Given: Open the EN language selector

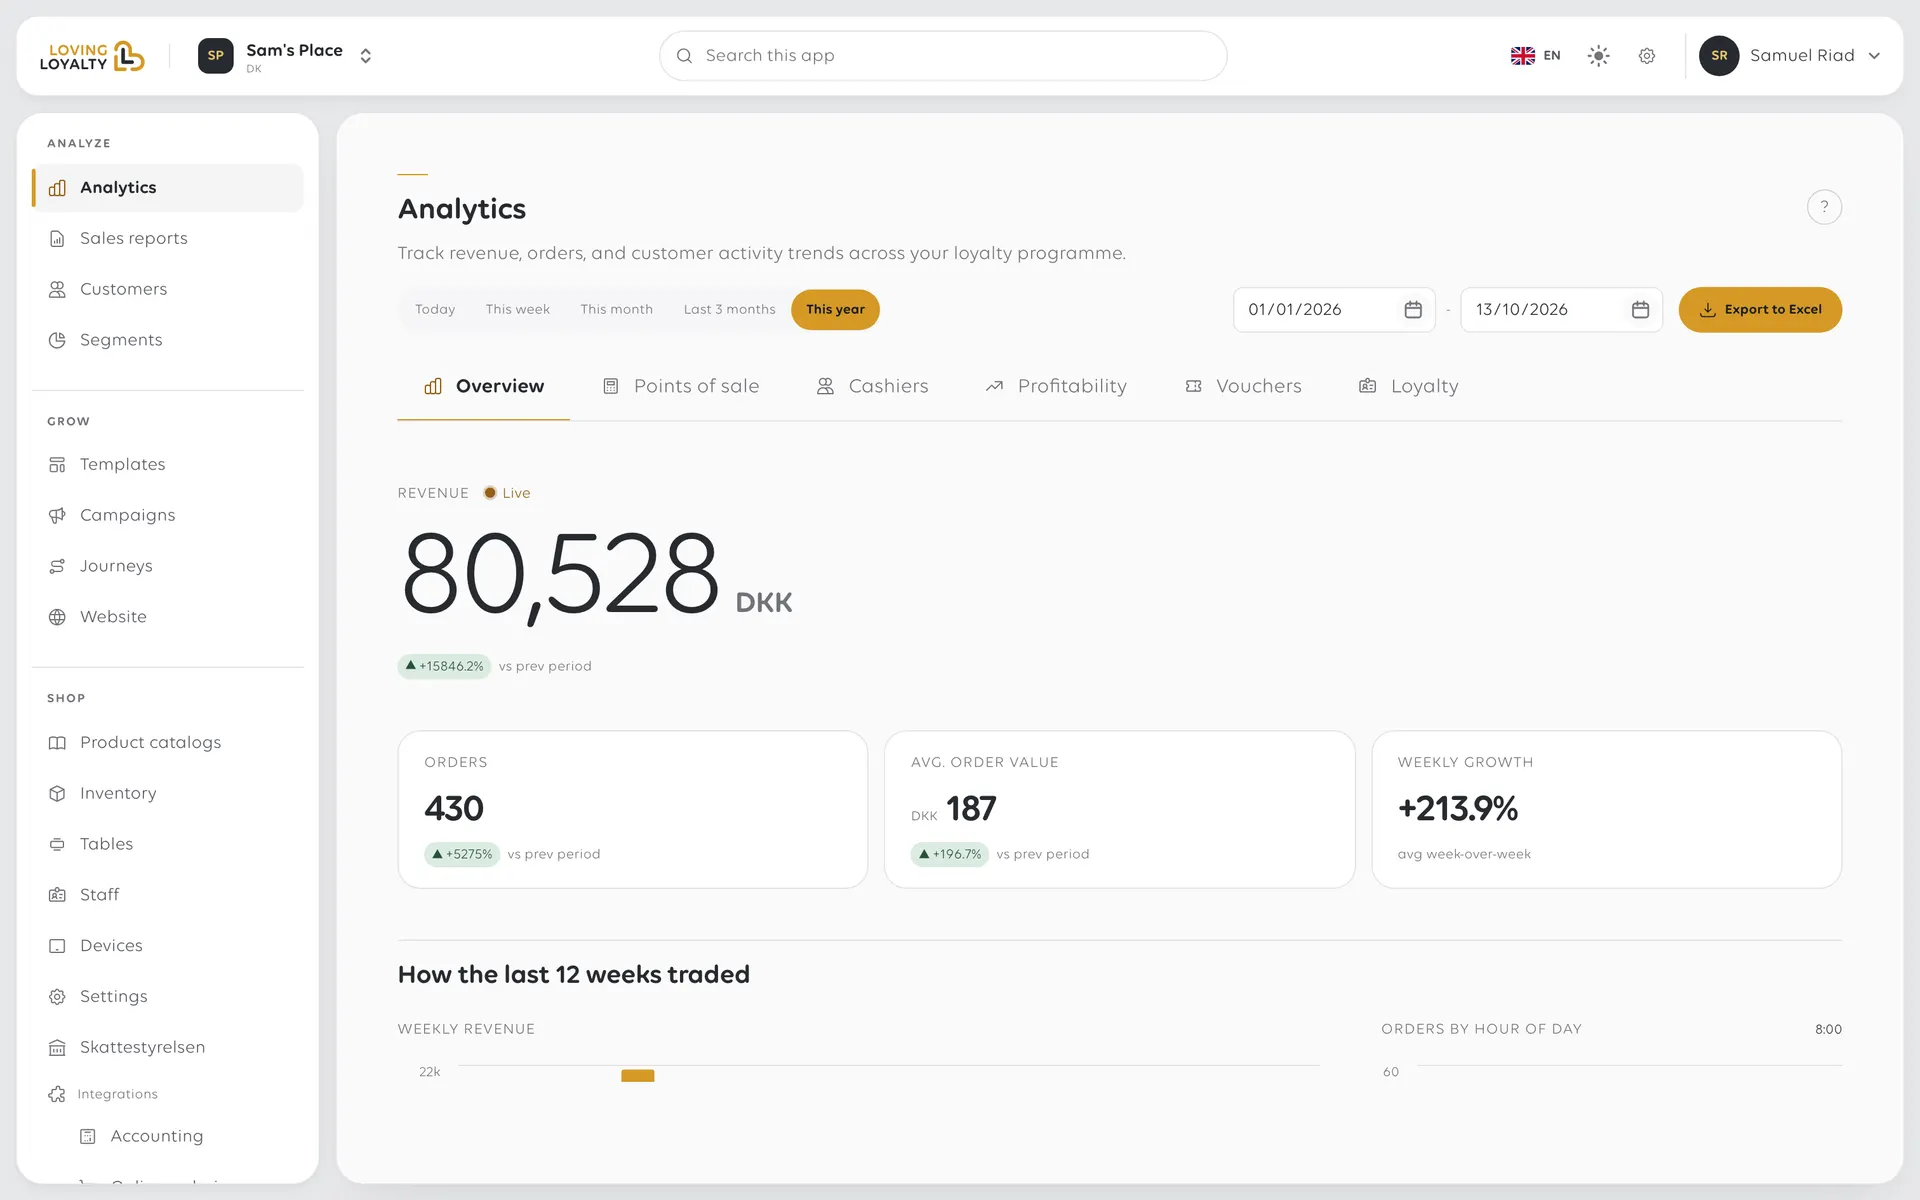Looking at the screenshot, I should pyautogui.click(x=1535, y=56).
